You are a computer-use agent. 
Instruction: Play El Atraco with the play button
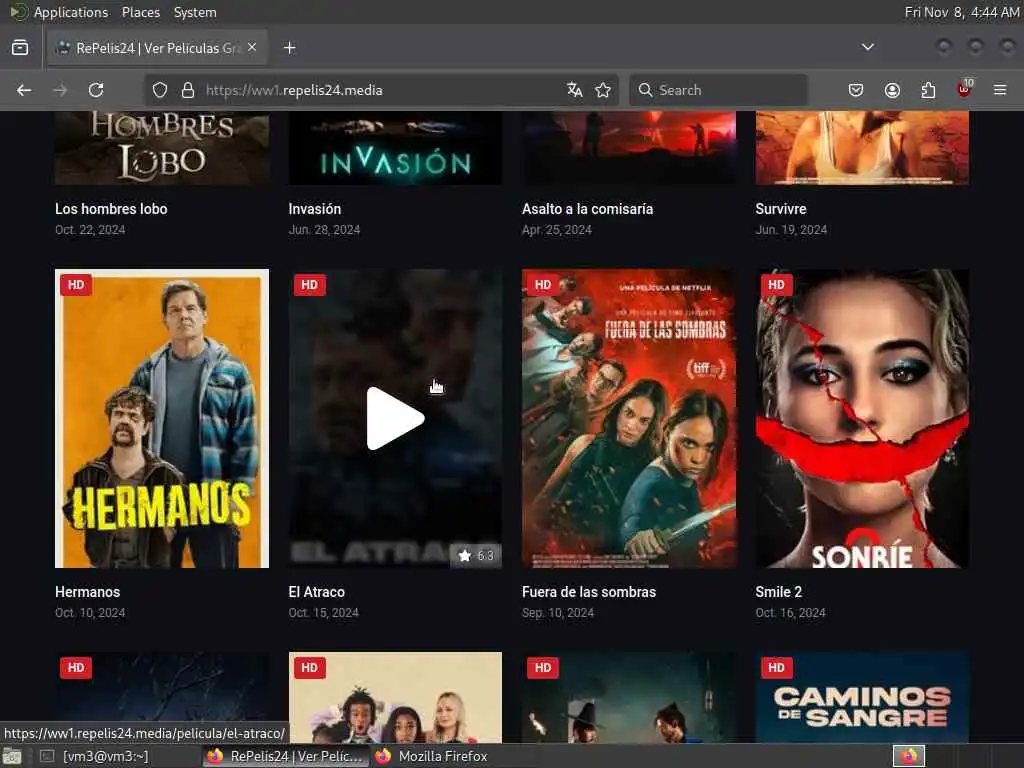coord(395,419)
